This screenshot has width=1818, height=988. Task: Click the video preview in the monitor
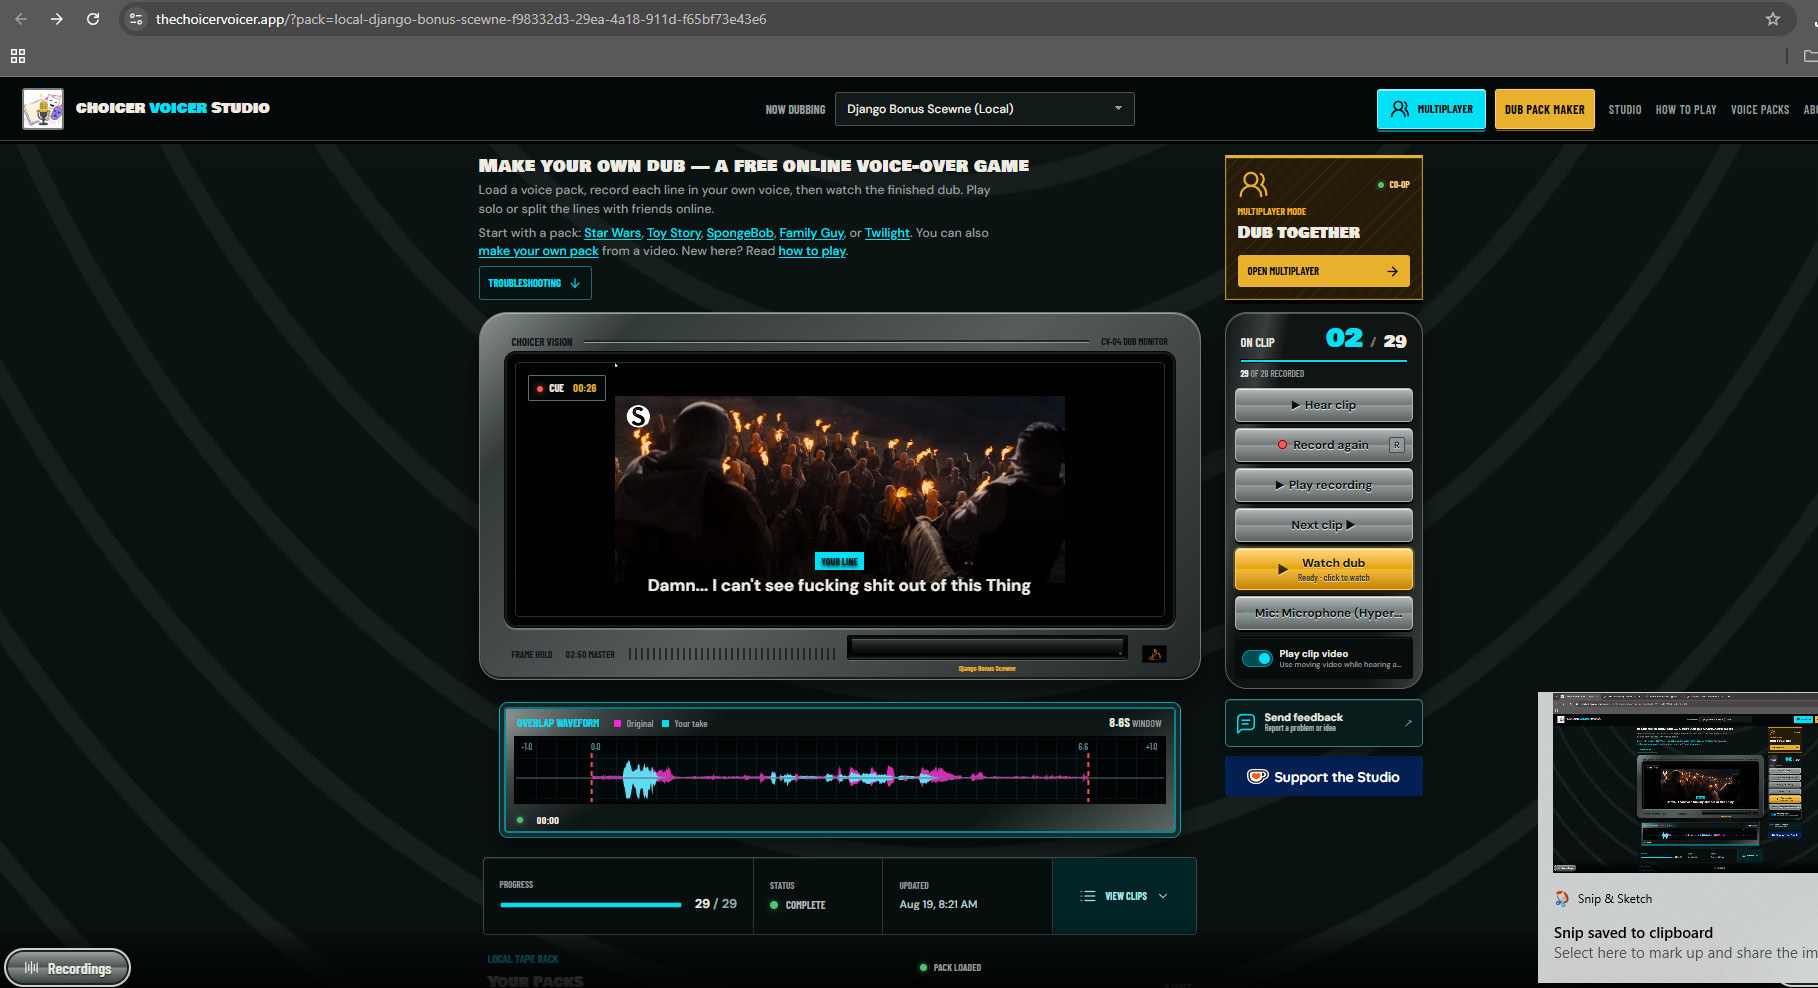[840, 490]
